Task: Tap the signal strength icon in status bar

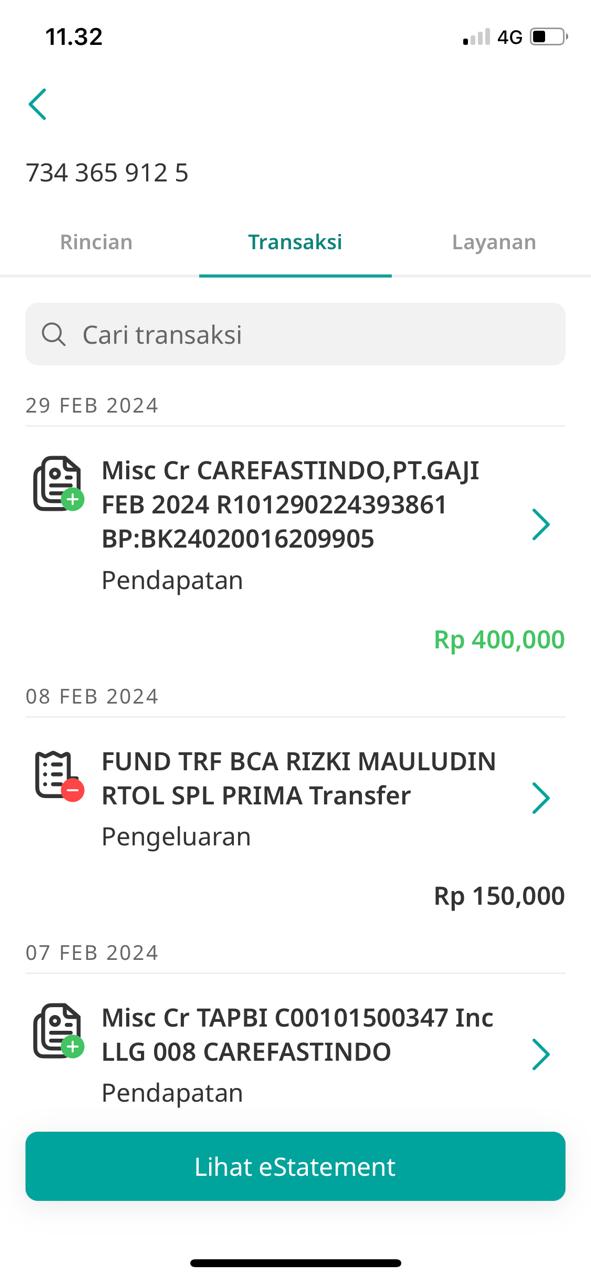Action: click(x=476, y=37)
